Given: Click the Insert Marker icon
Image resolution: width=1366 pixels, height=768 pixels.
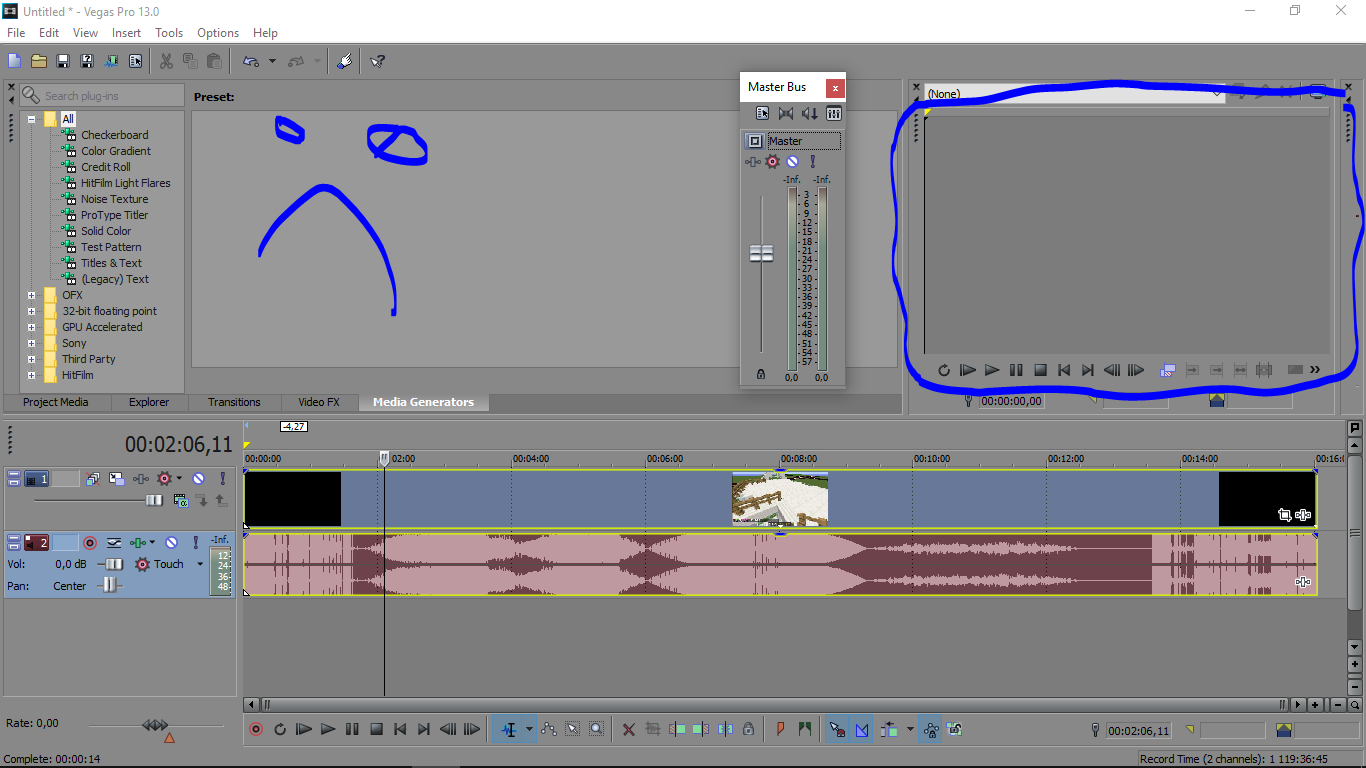Looking at the screenshot, I should (781, 730).
